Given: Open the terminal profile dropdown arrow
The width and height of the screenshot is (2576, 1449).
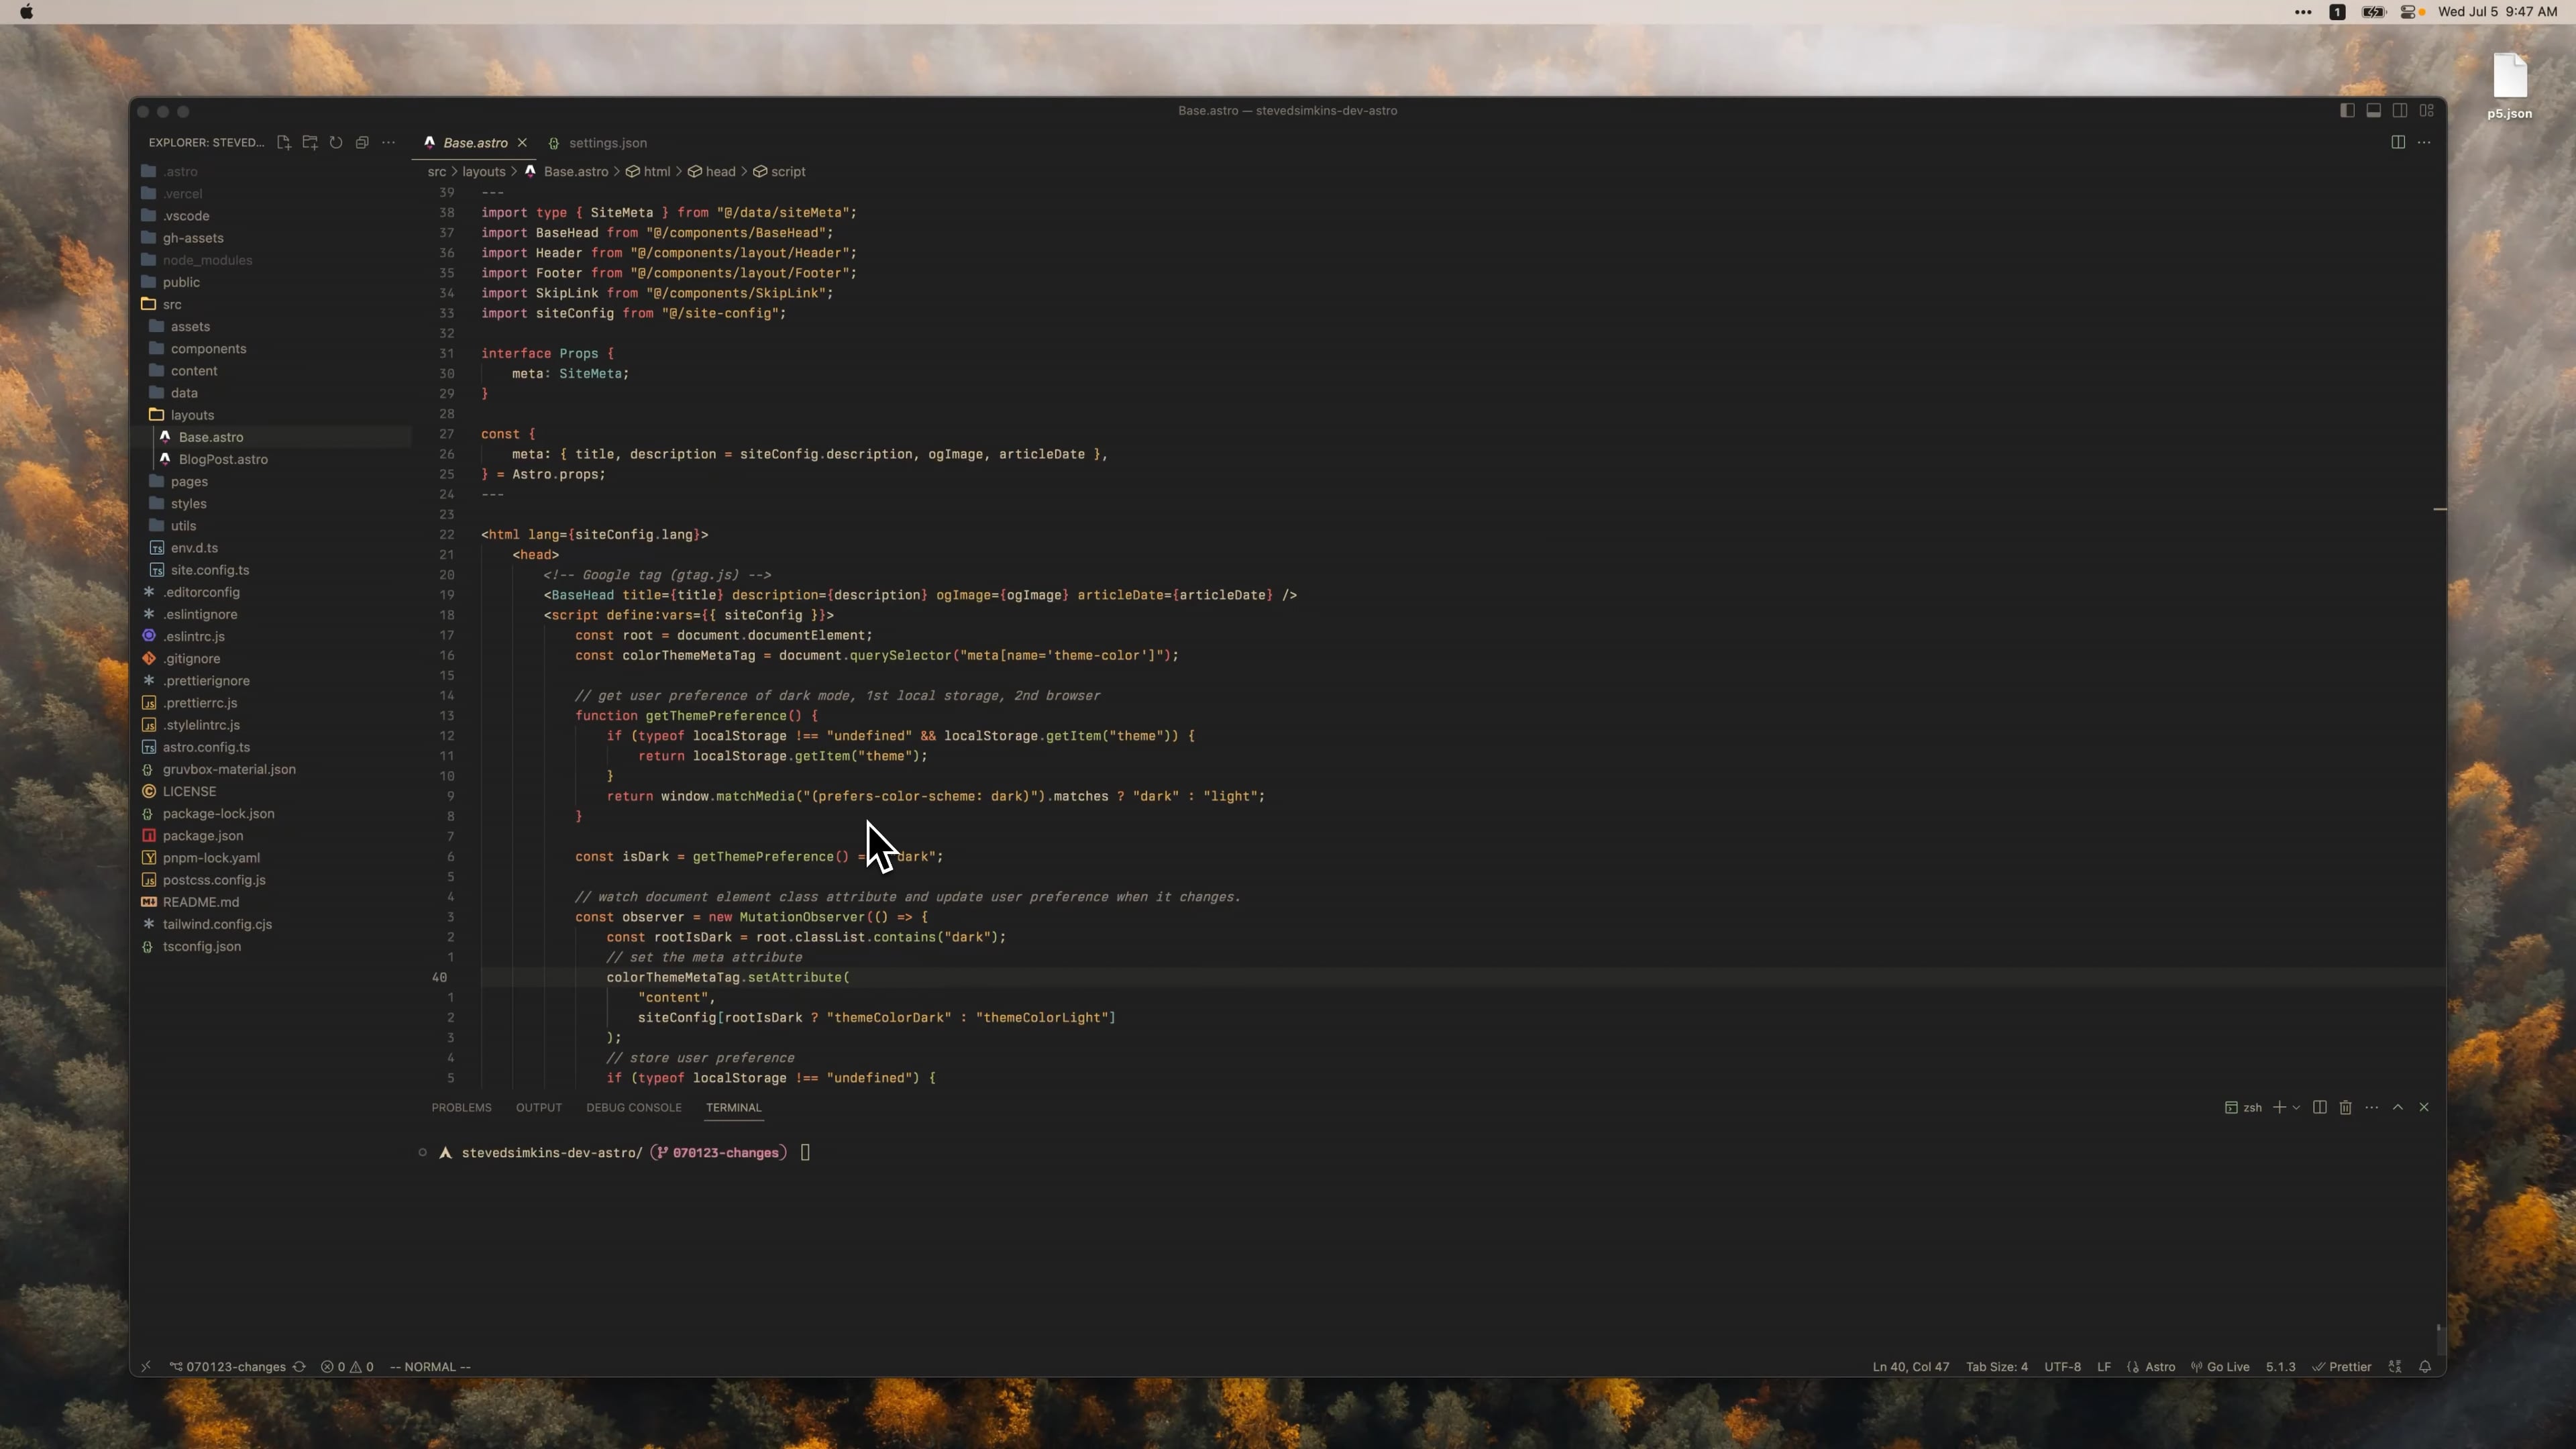Looking at the screenshot, I should 2296,1108.
